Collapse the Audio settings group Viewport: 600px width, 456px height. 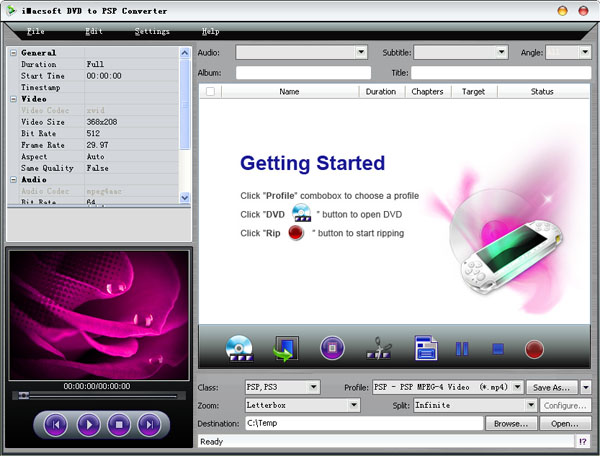[x=13, y=179]
